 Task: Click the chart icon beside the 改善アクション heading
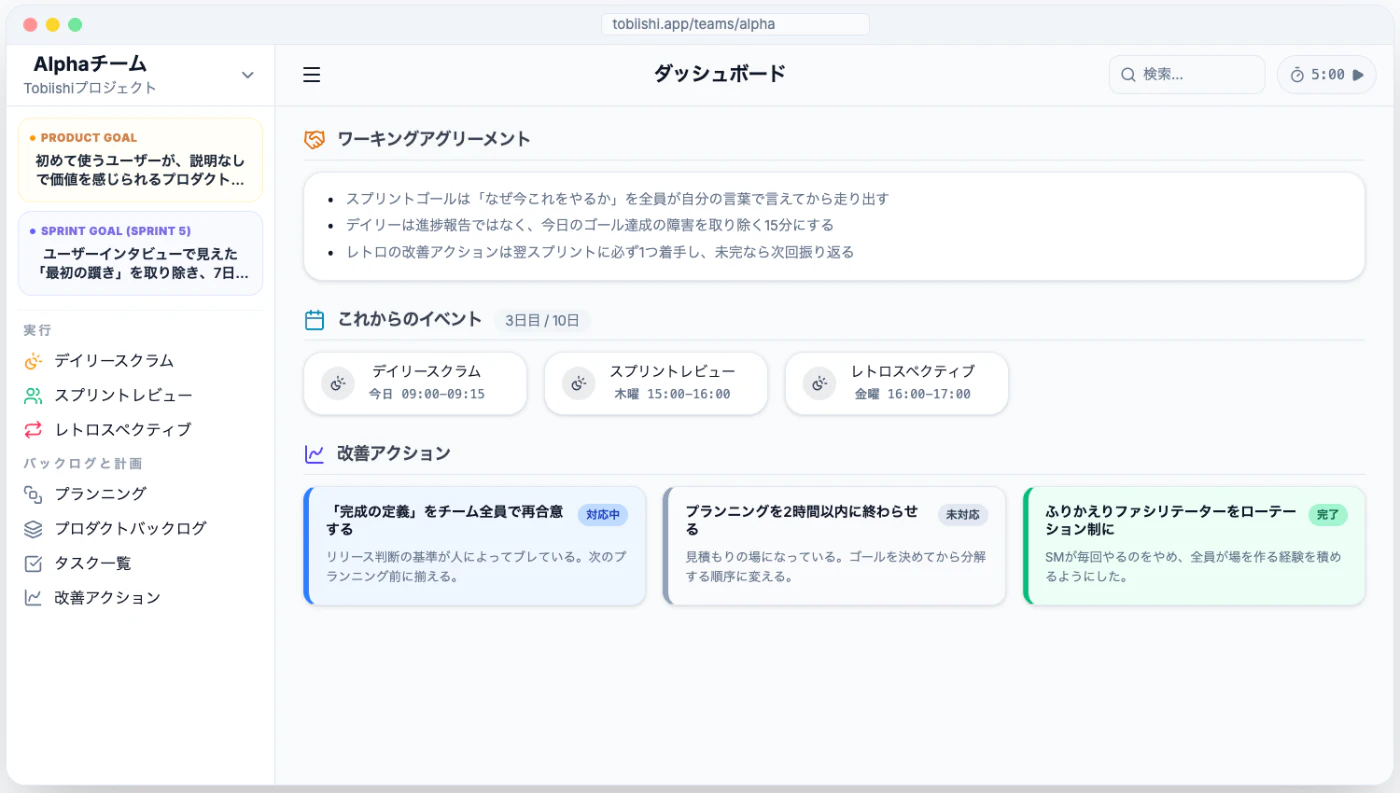pos(316,453)
